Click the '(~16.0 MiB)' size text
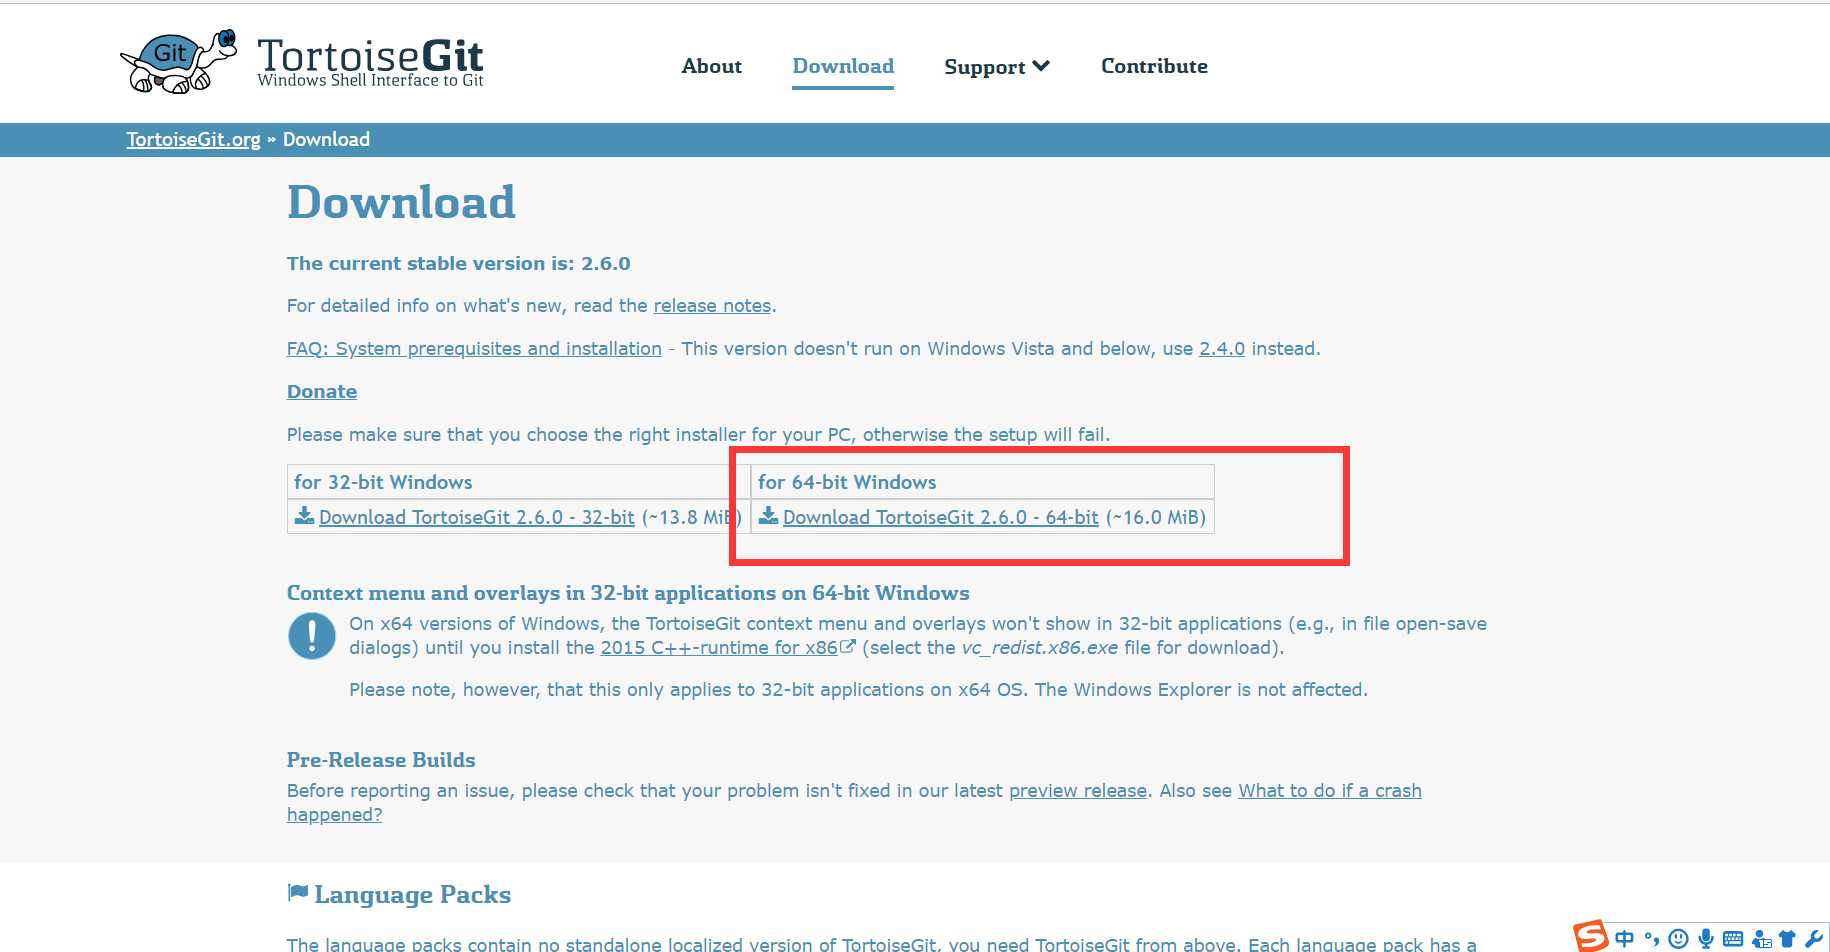This screenshot has width=1830, height=952. pyautogui.click(x=1156, y=517)
